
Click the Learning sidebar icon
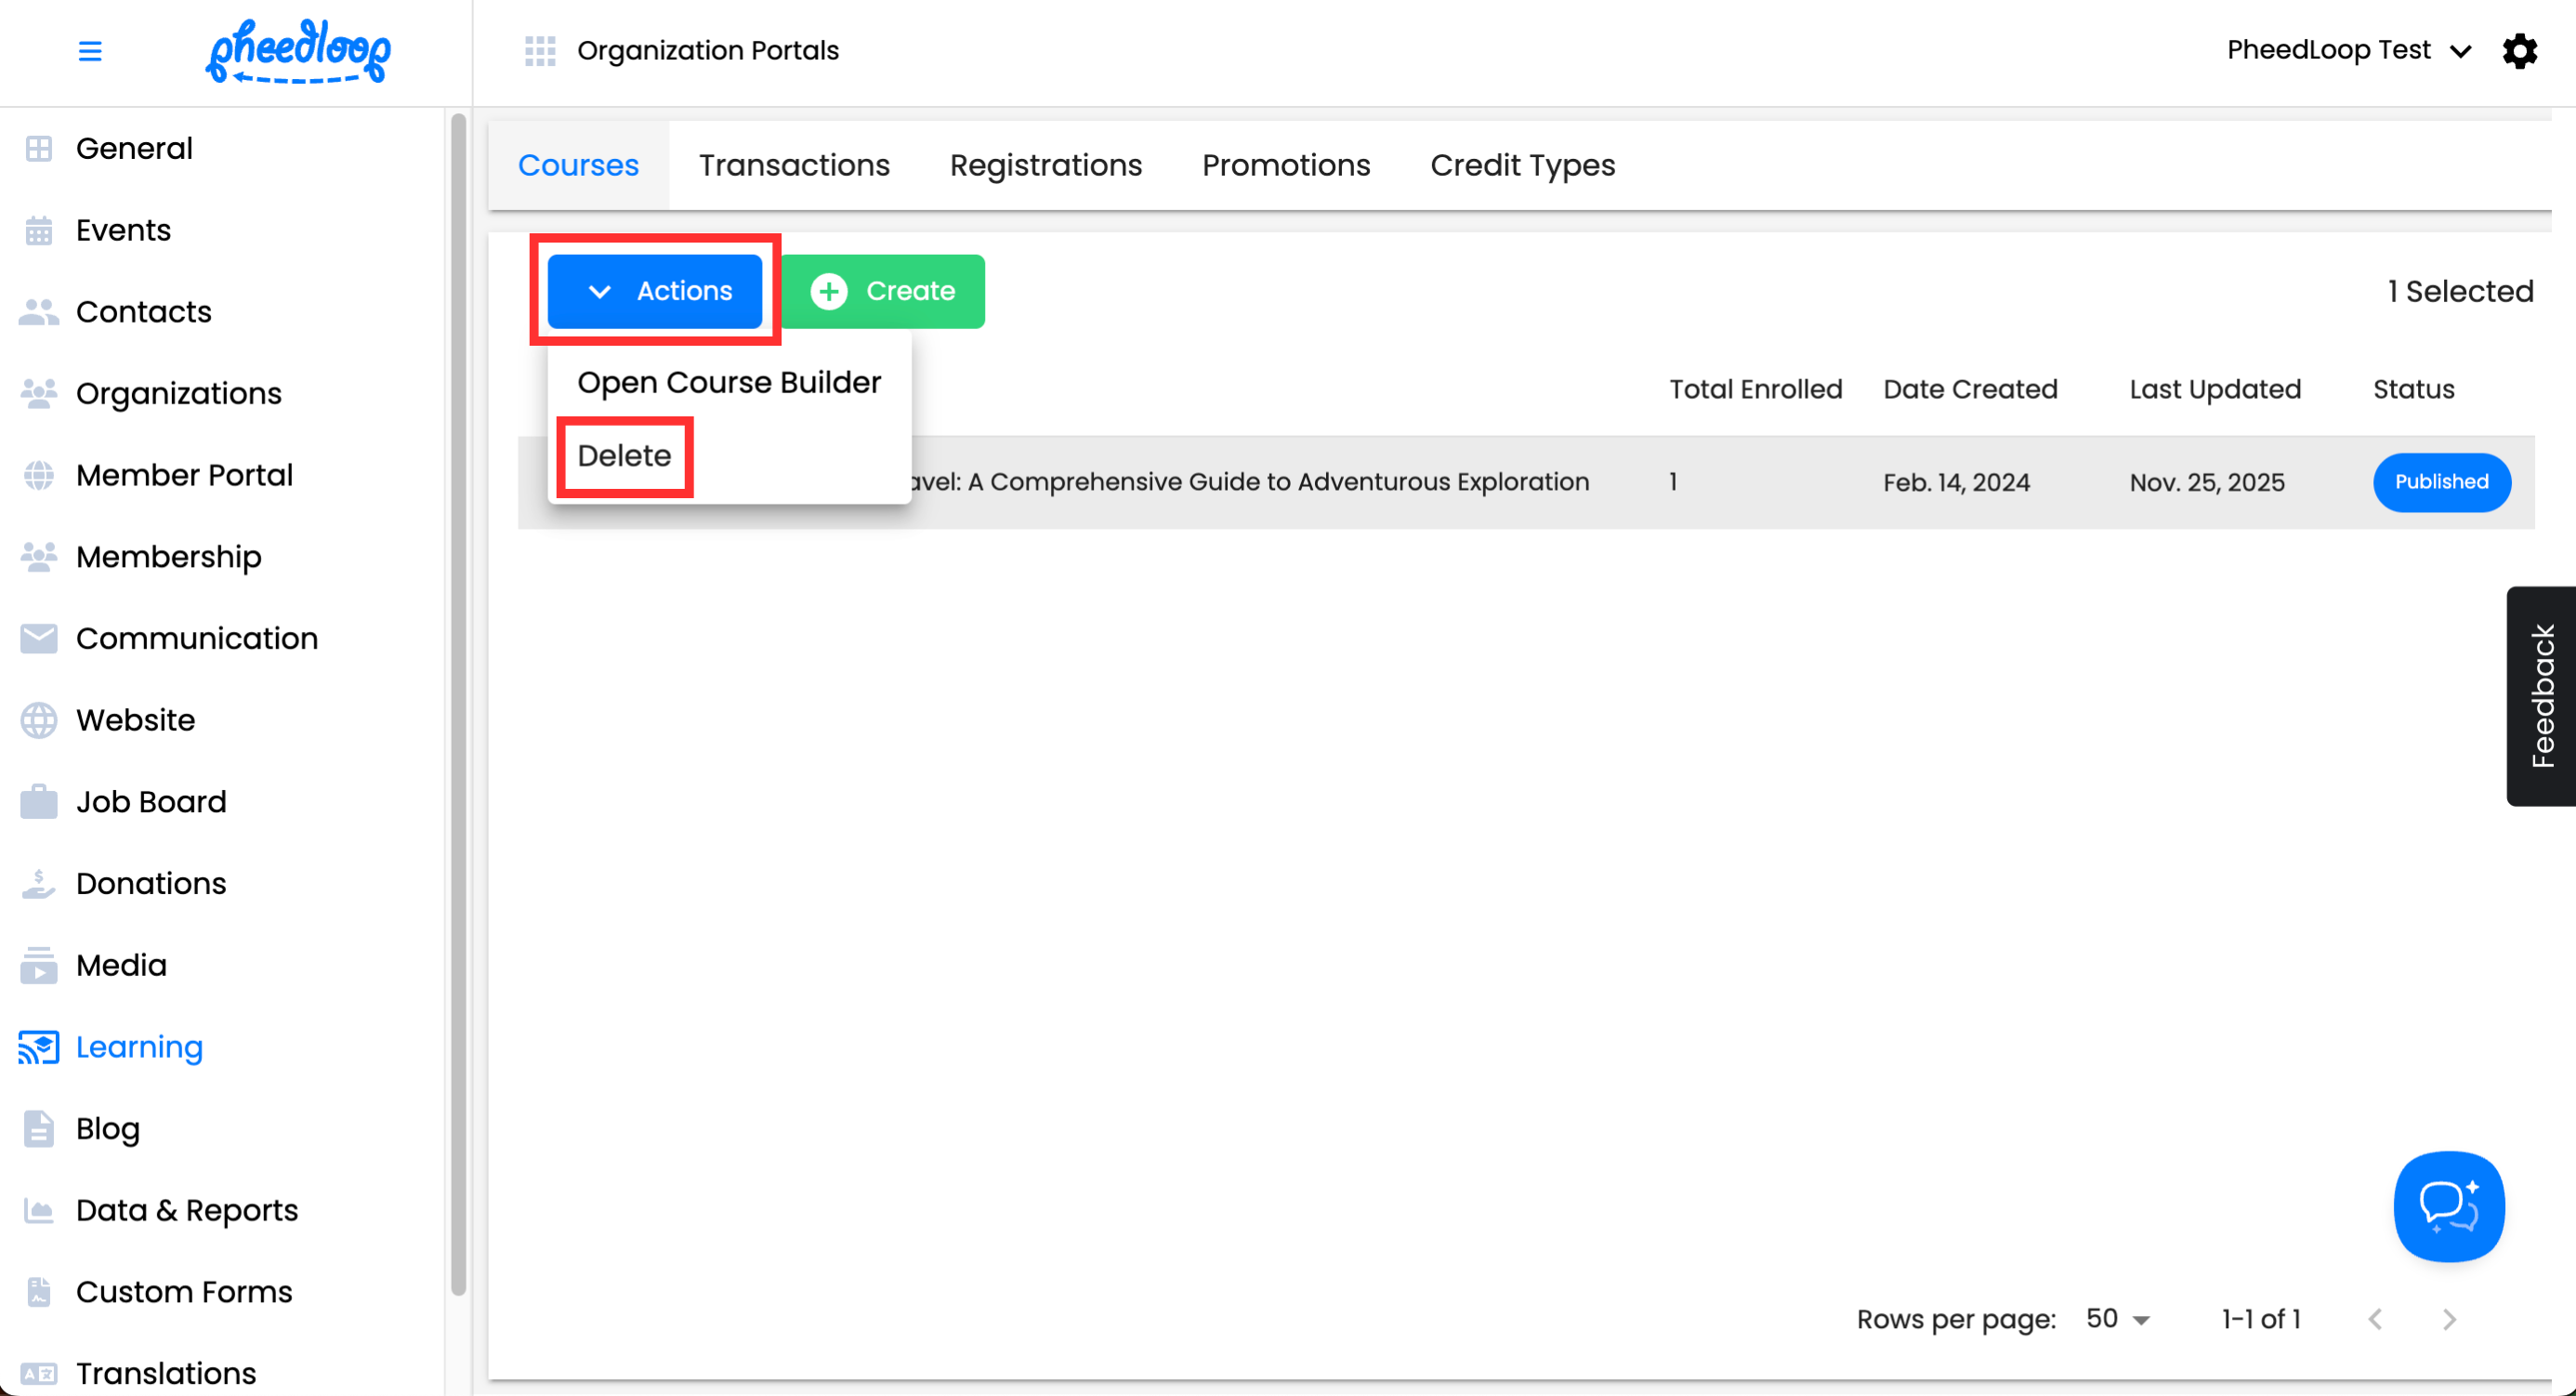(x=39, y=1047)
